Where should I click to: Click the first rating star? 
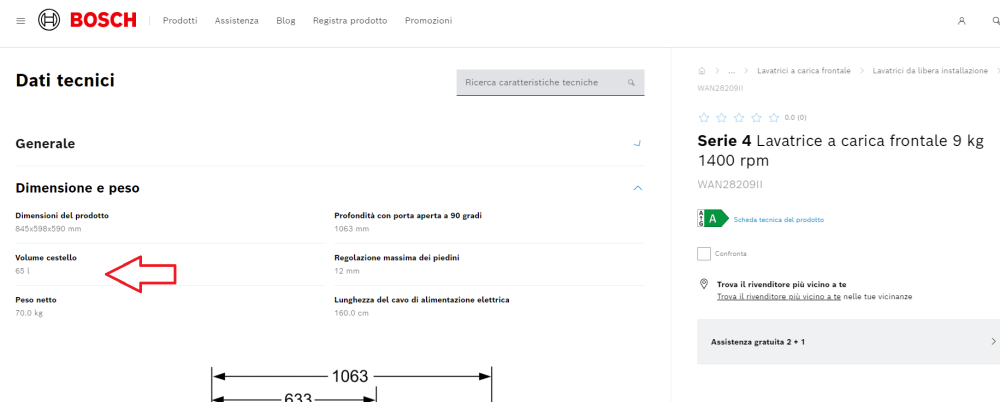[x=704, y=117]
